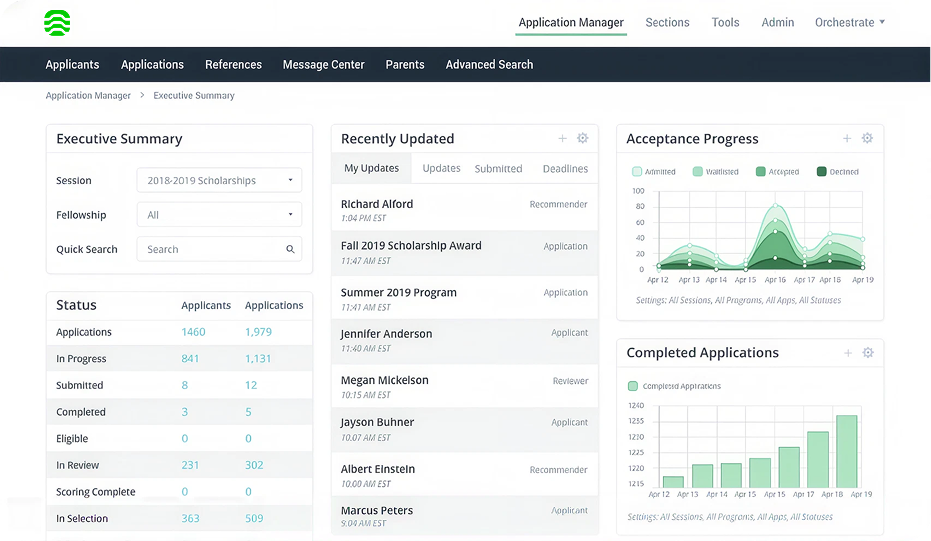This screenshot has height=541, width=931.
Task: Open the Tools top menu
Action: [726, 23]
